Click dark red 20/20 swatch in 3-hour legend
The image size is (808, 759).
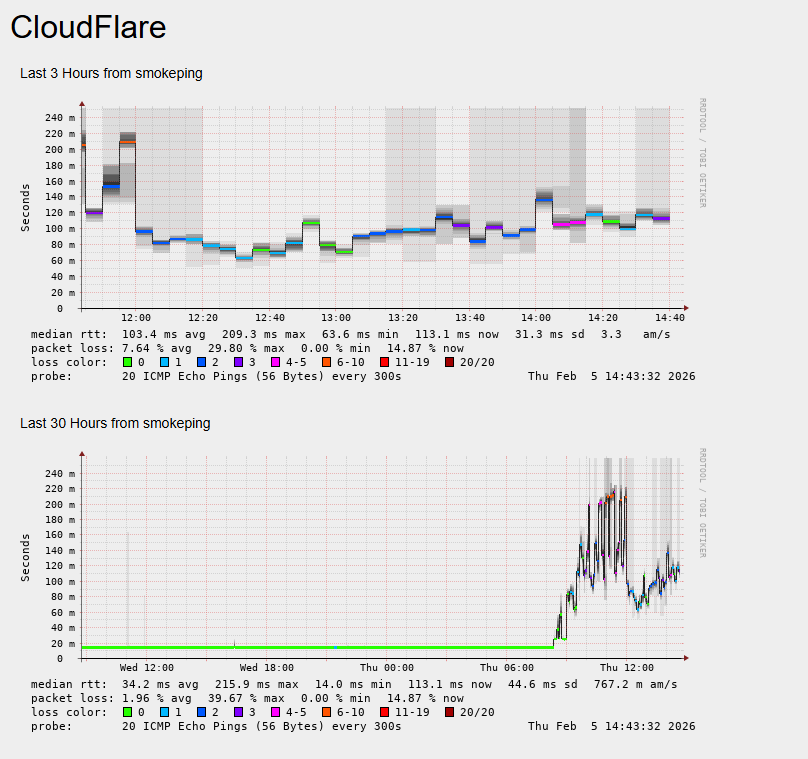[x=450, y=362]
